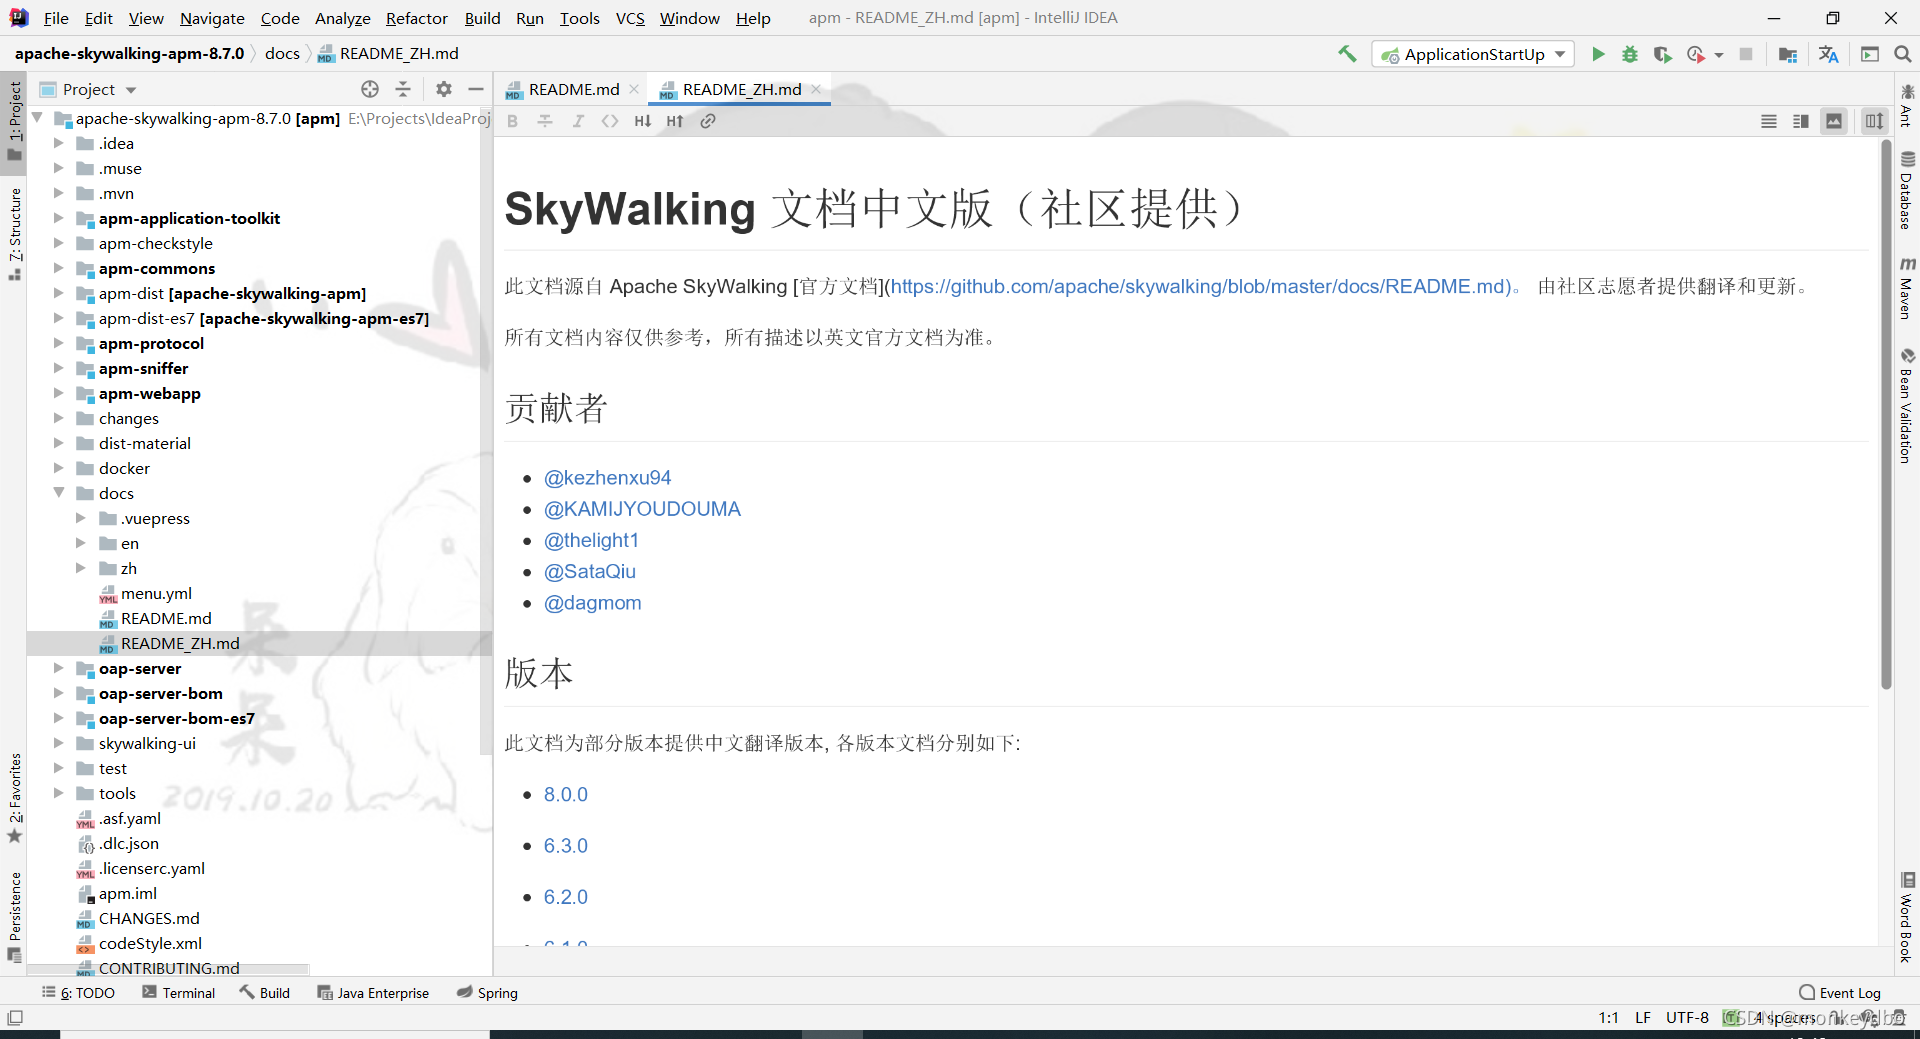Screen dimensions: 1920x1039
Task: Expand the .vuepress folder
Action: point(81,518)
